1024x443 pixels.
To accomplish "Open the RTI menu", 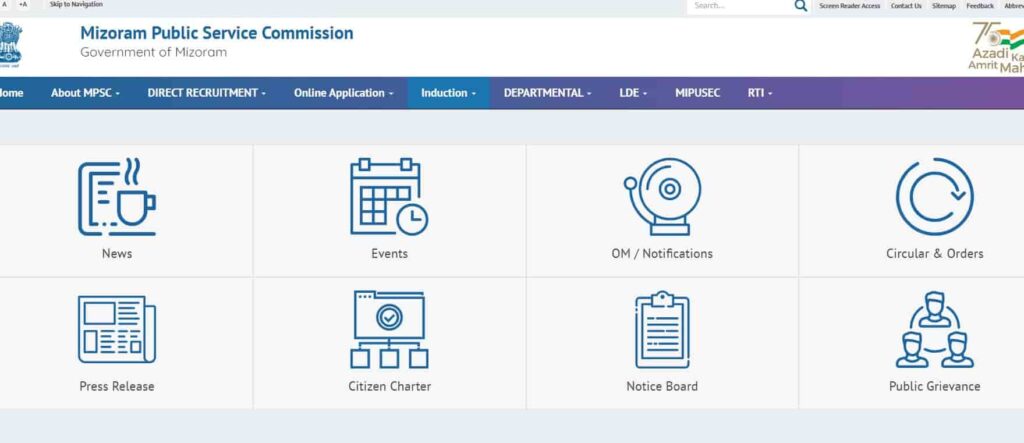I will (759, 93).
